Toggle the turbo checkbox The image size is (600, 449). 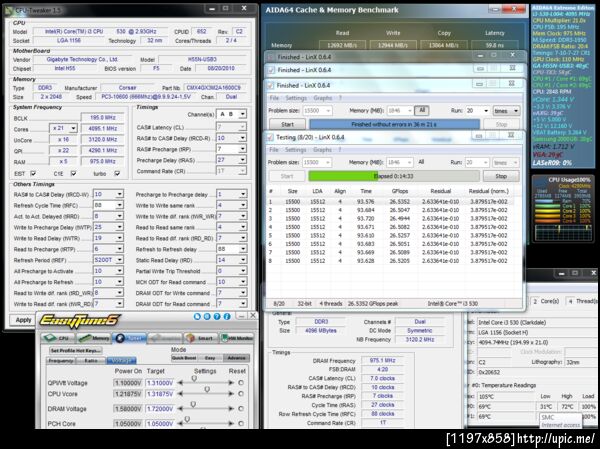tap(117, 173)
